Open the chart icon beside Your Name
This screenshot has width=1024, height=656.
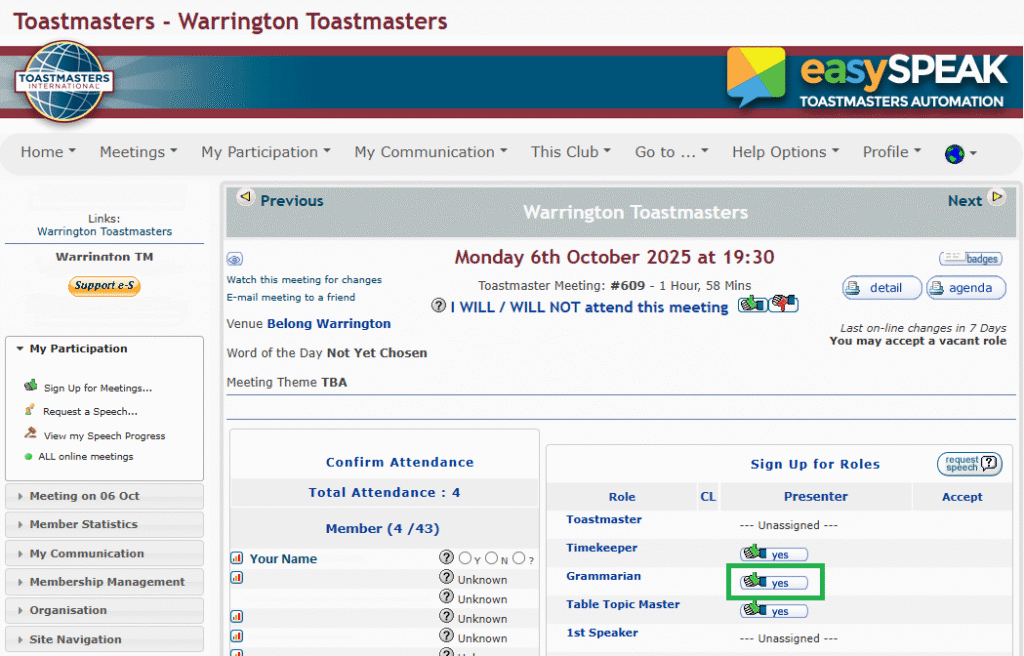(236, 559)
